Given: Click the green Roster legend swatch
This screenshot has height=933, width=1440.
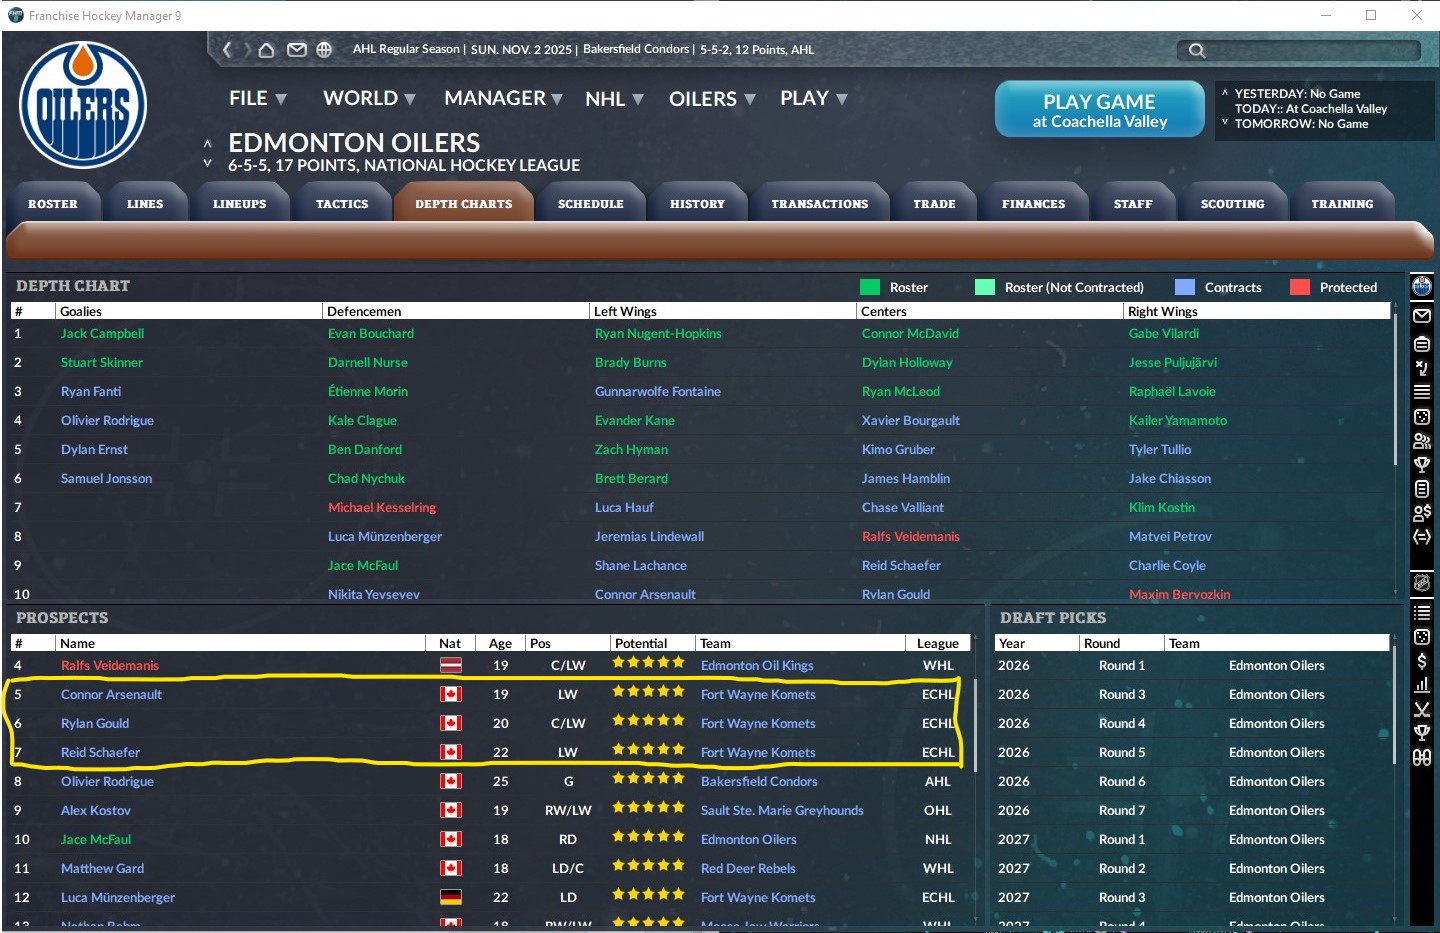Looking at the screenshot, I should [x=869, y=288].
